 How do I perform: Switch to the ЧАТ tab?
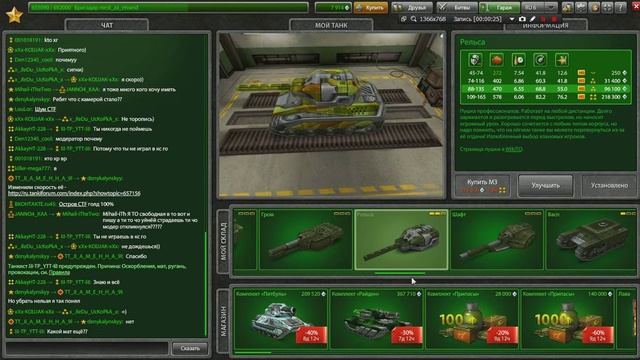pos(107,25)
